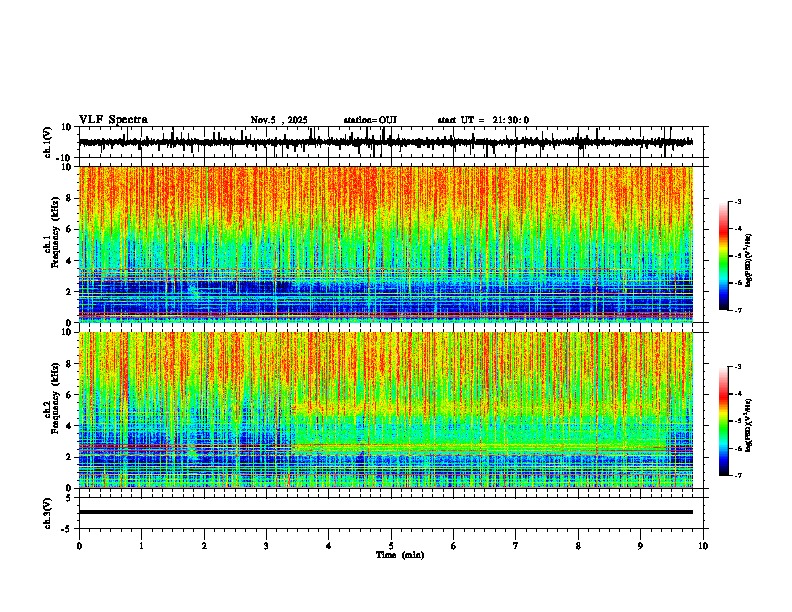Click the ch.2 colorbar "log(PSD)" unit label
This screenshot has width=792, height=612.
749,425
